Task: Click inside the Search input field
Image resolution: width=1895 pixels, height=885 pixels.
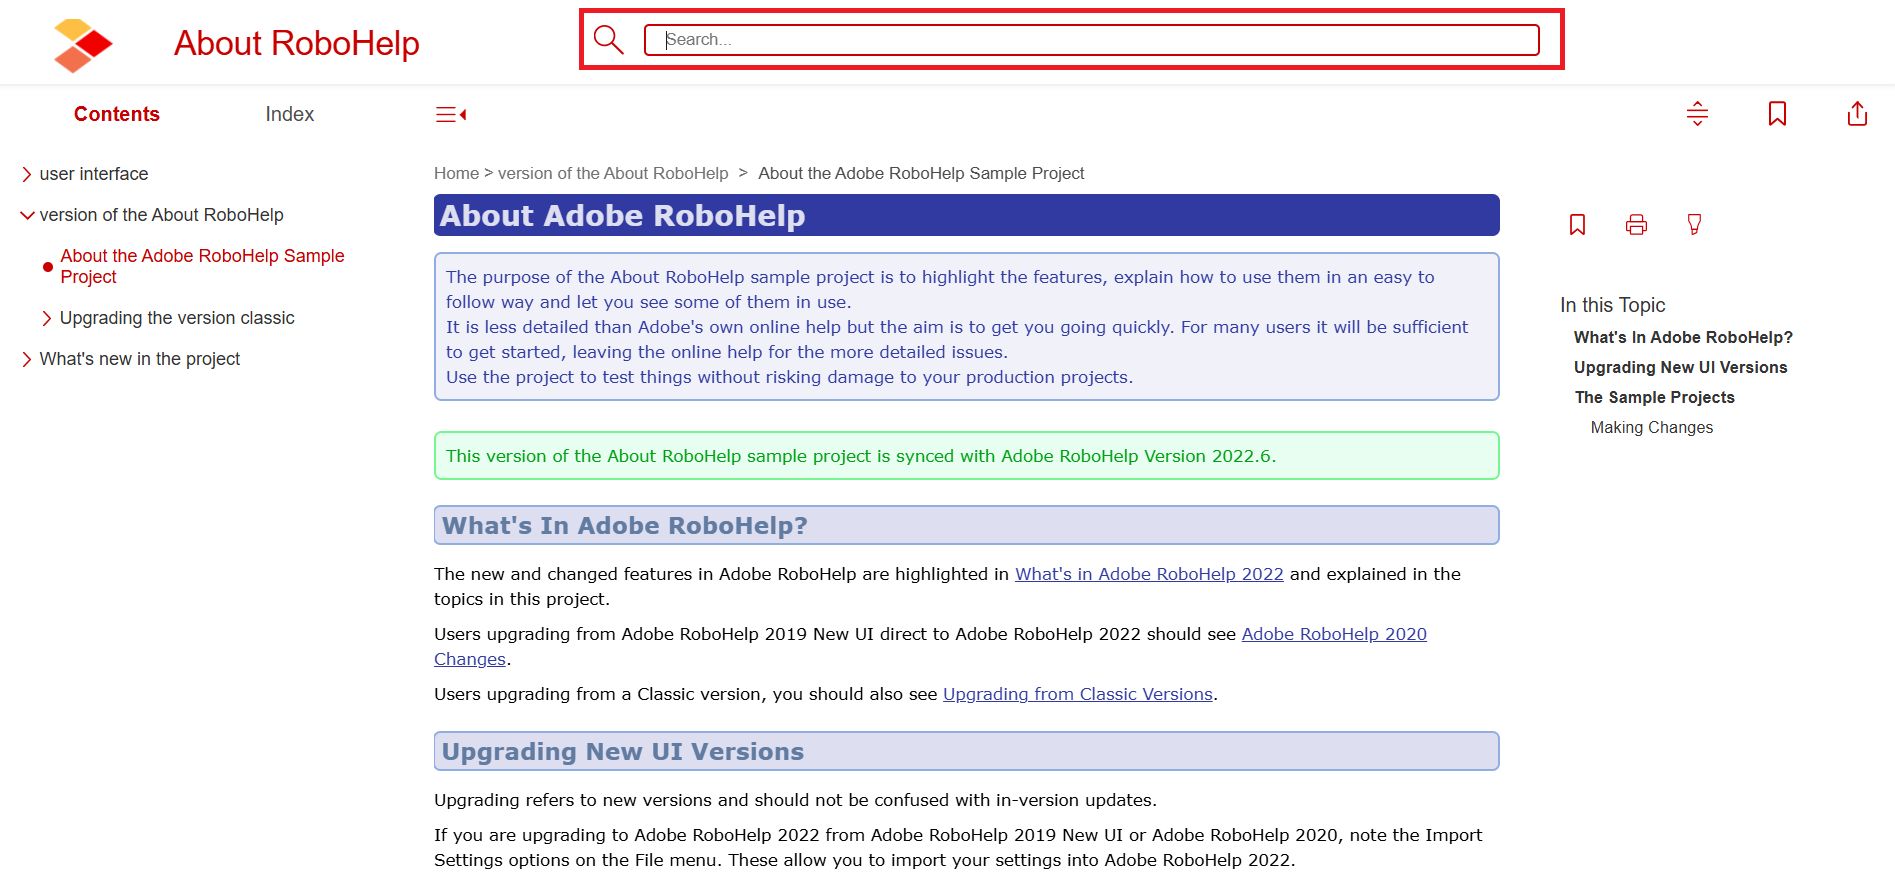Action: (x=1091, y=40)
